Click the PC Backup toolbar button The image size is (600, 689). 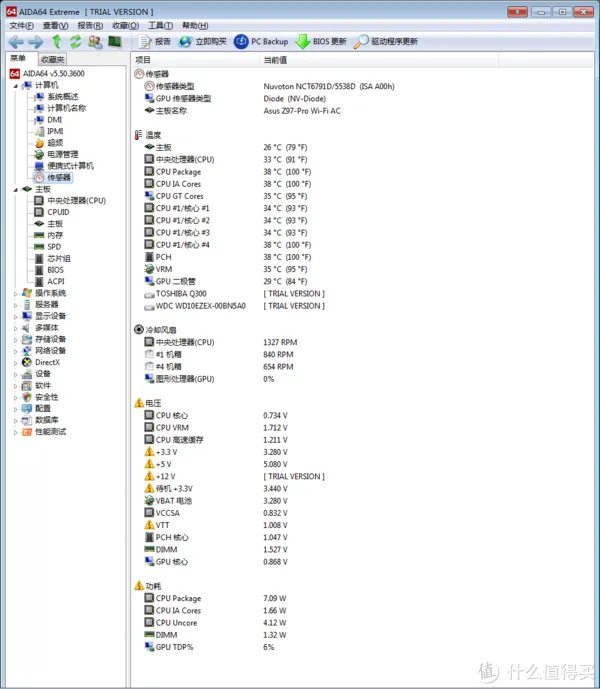[x=261, y=42]
